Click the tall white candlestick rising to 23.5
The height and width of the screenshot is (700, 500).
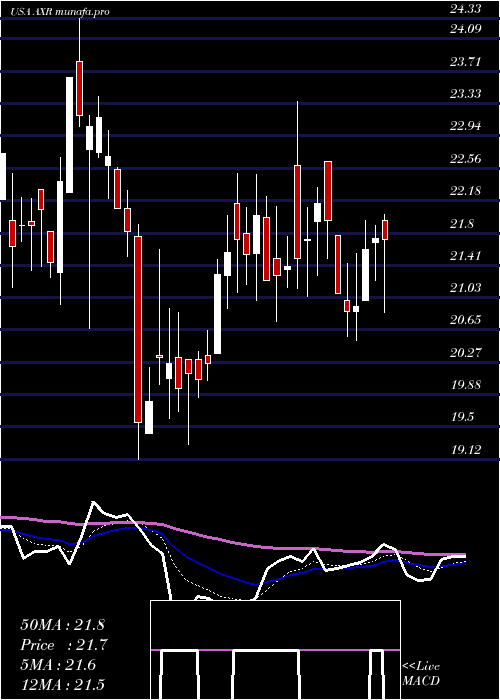point(70,135)
